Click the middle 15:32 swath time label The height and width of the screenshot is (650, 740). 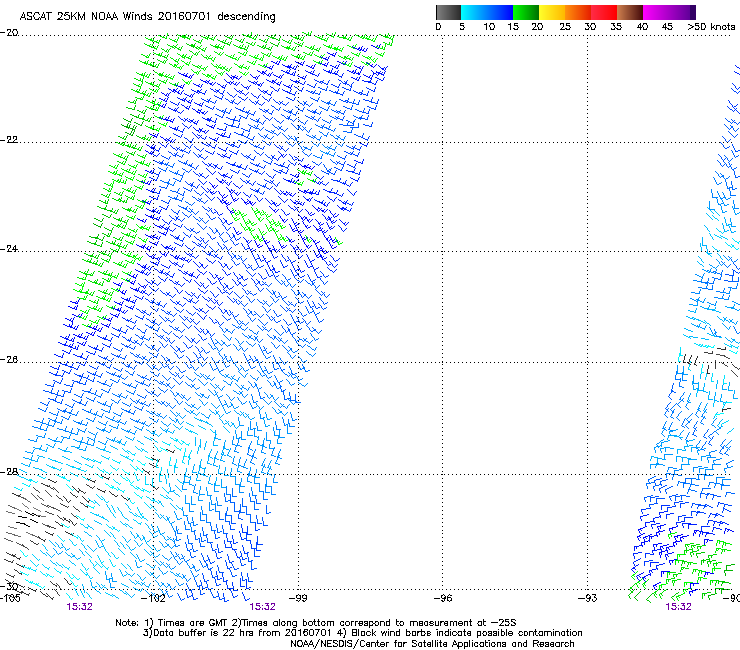pos(262,607)
